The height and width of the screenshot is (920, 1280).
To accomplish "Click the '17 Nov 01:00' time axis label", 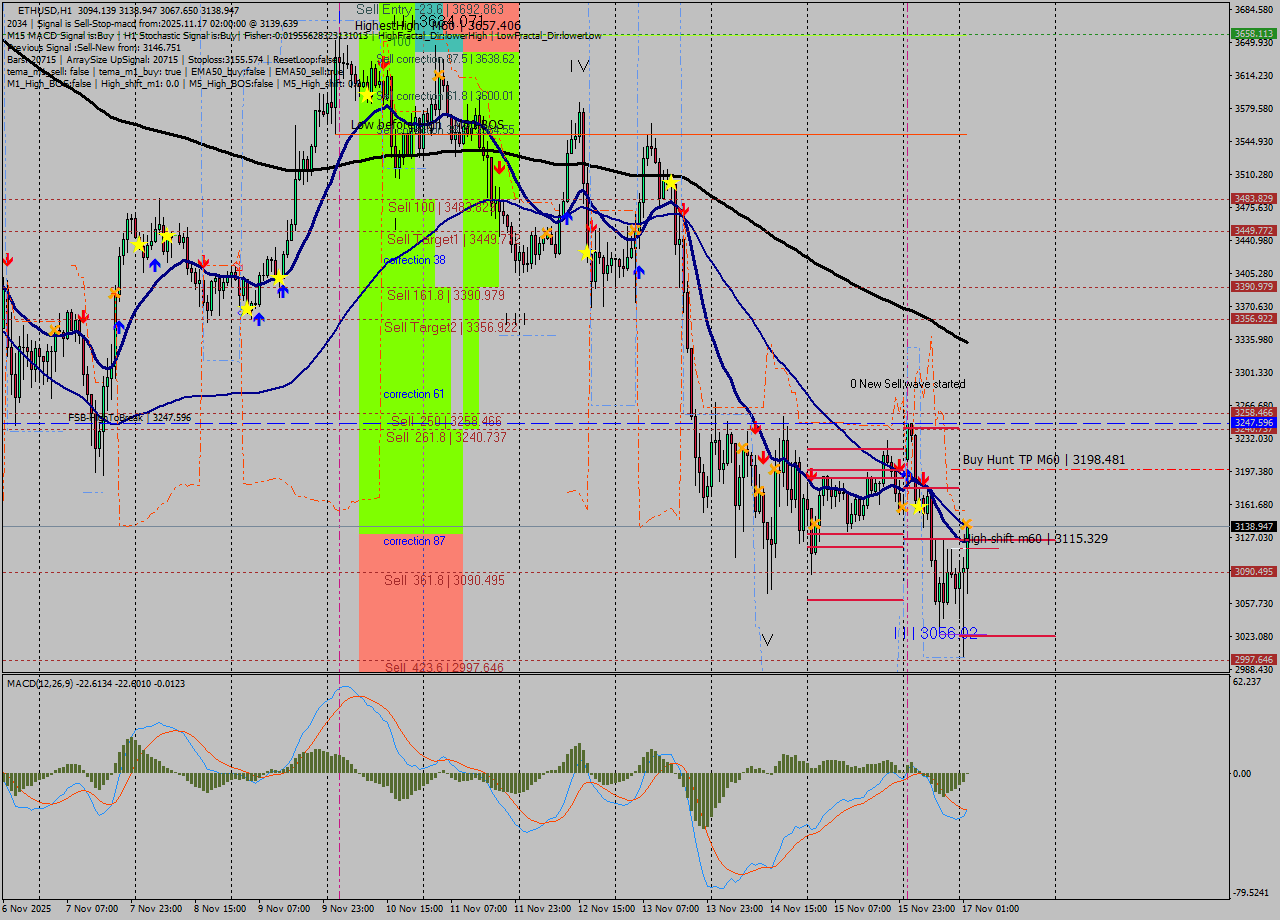I will (990, 909).
